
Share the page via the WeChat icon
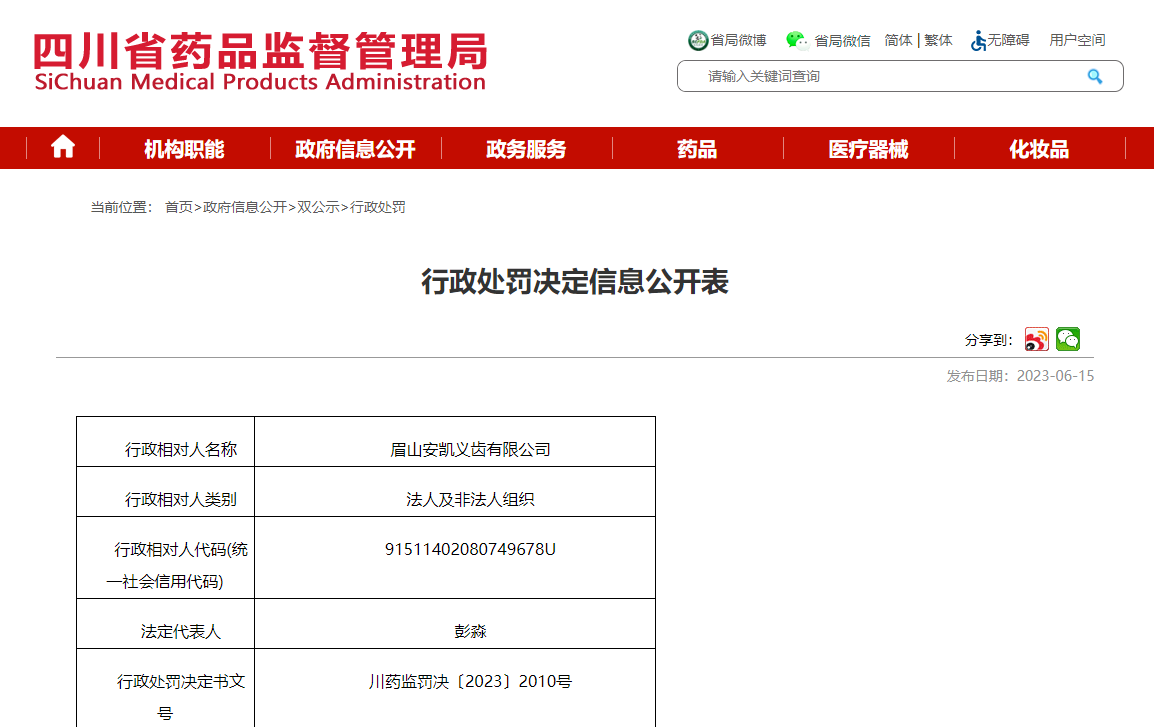click(1068, 339)
